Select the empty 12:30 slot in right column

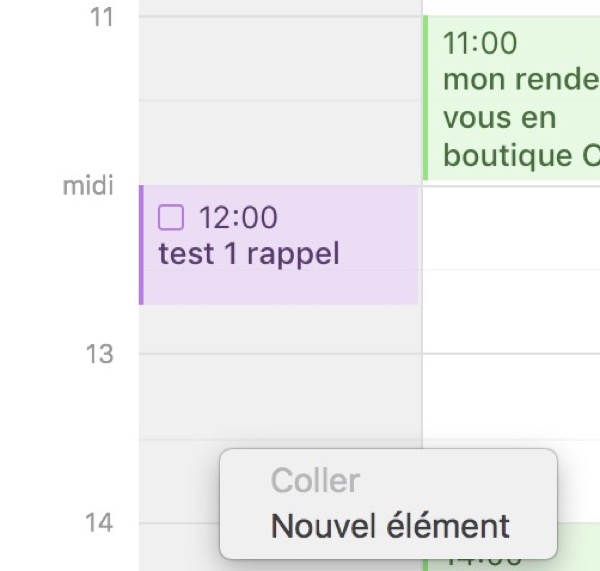510,311
